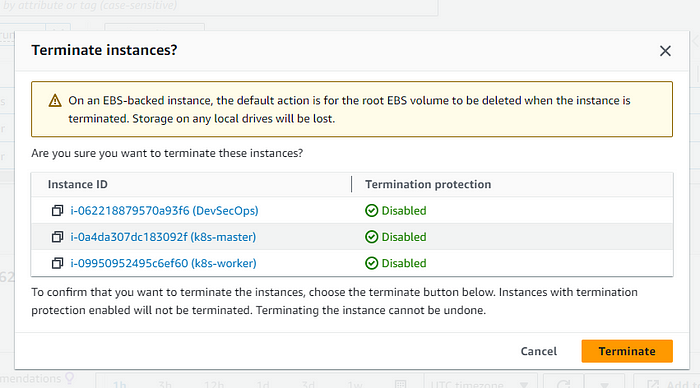Click the k8s-master Disabled checkmark icon

[371, 237]
